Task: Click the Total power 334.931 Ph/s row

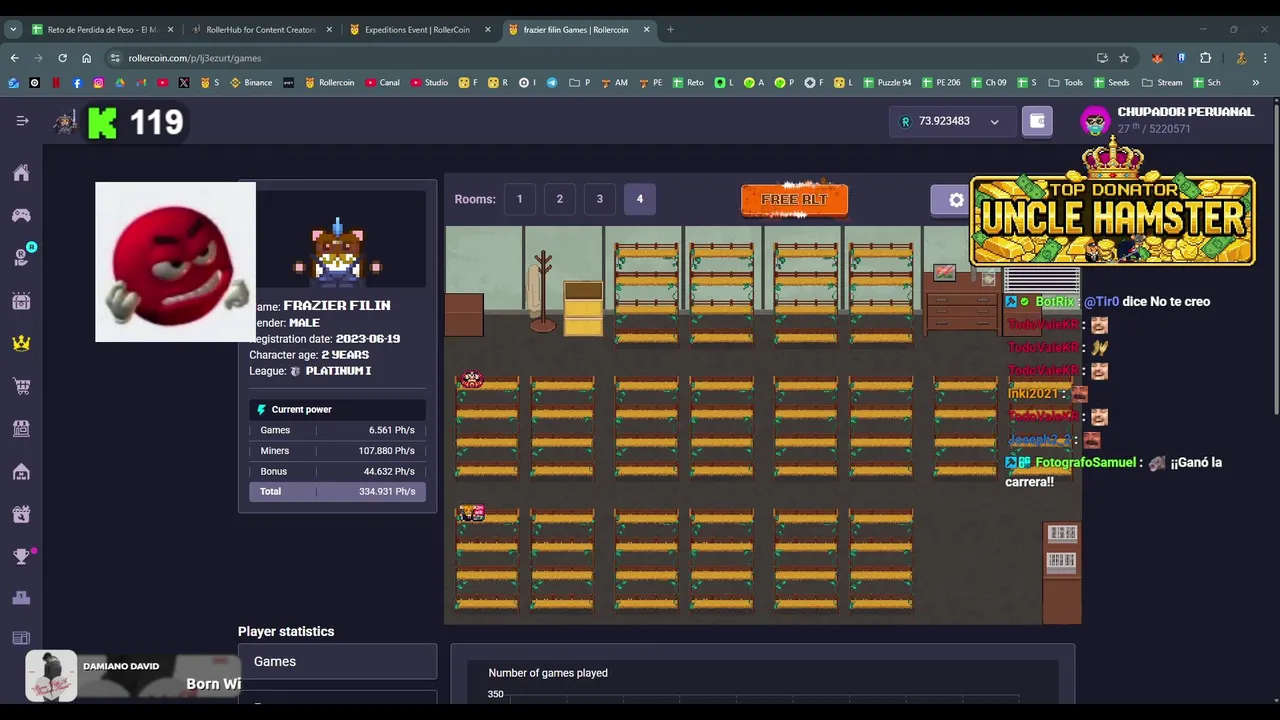Action: pyautogui.click(x=337, y=492)
